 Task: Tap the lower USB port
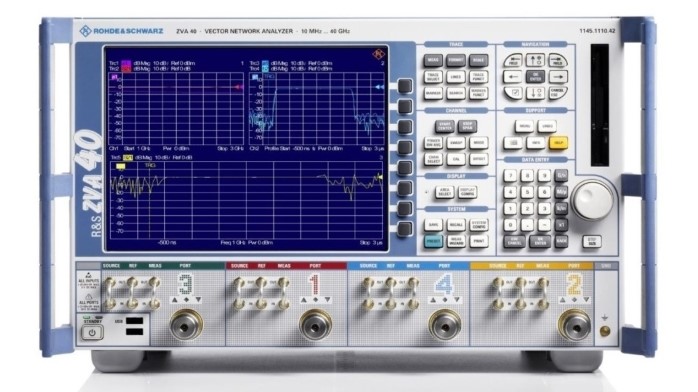[x=134, y=332]
